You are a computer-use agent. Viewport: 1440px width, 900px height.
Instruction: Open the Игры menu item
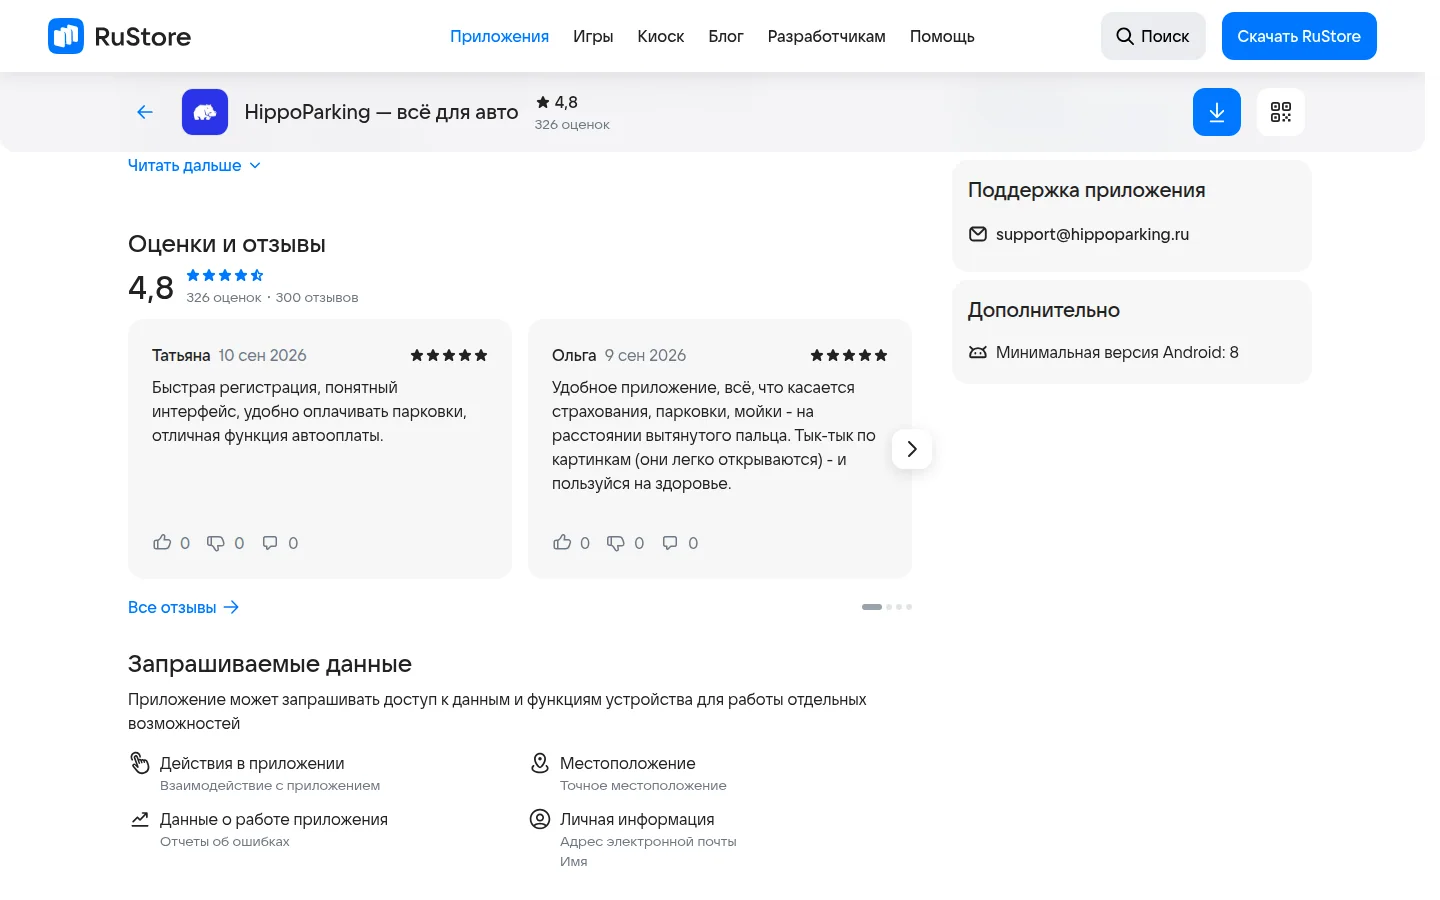[593, 36]
